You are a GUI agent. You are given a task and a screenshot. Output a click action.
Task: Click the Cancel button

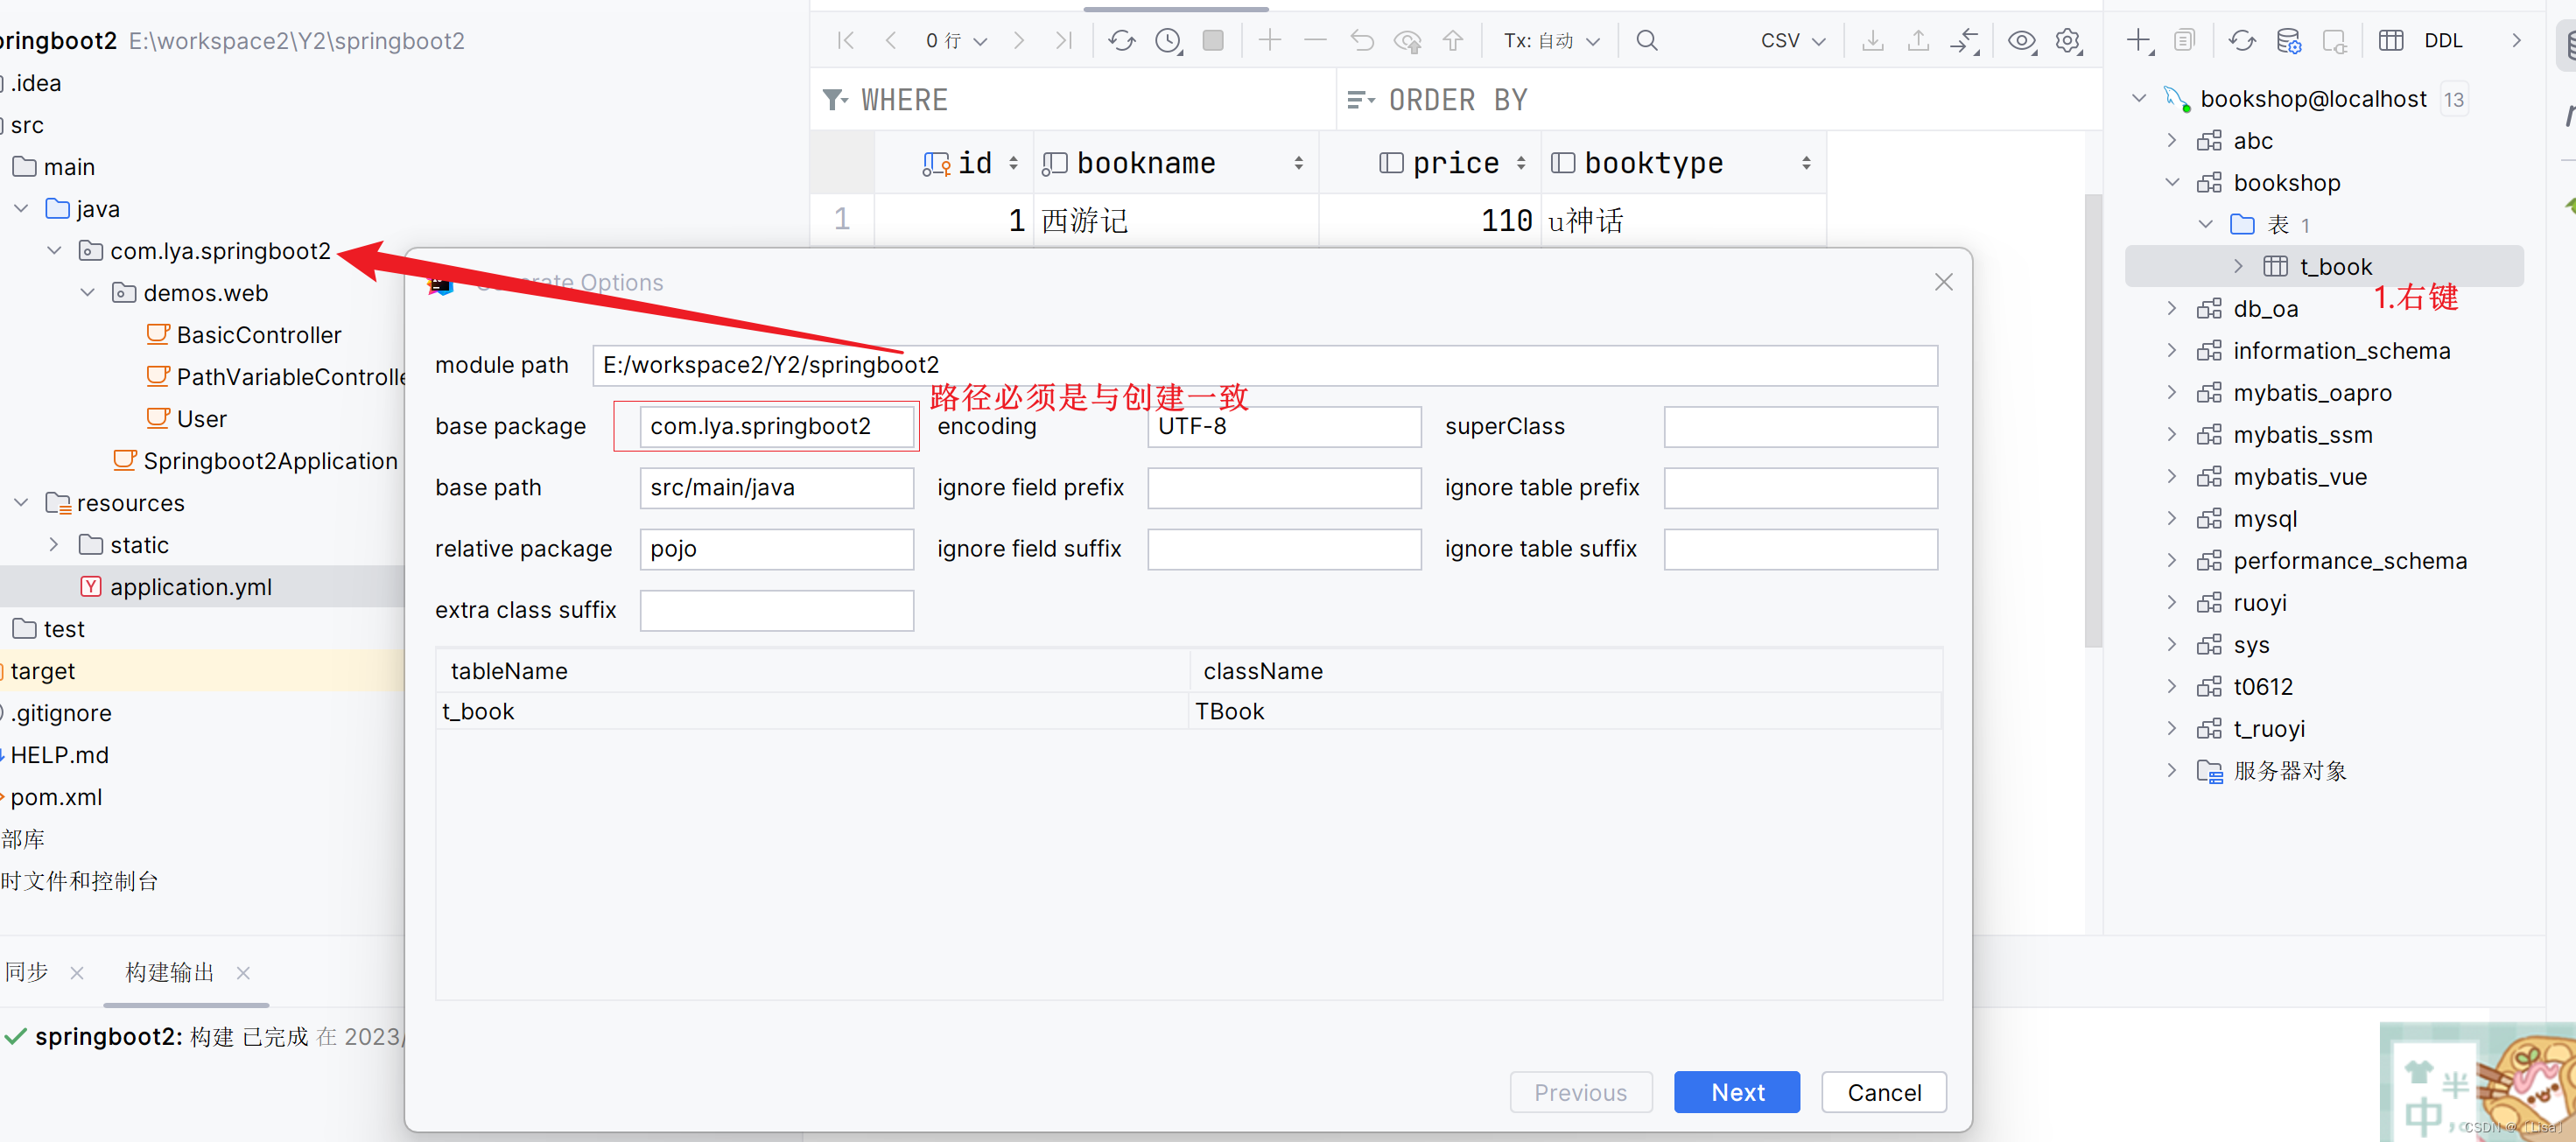(x=1884, y=1092)
